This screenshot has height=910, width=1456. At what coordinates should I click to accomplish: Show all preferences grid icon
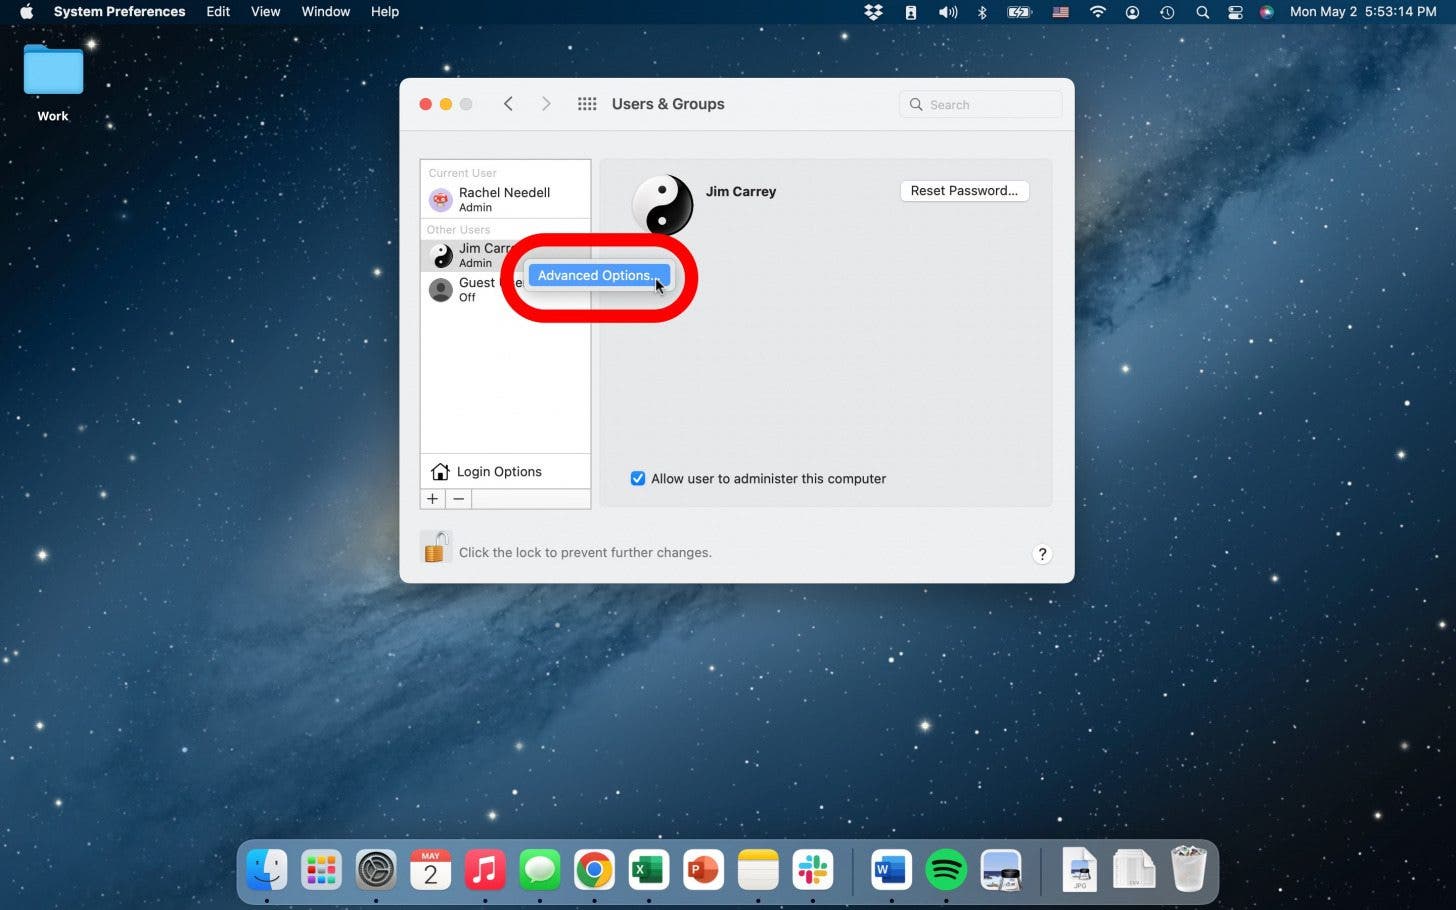[587, 104]
